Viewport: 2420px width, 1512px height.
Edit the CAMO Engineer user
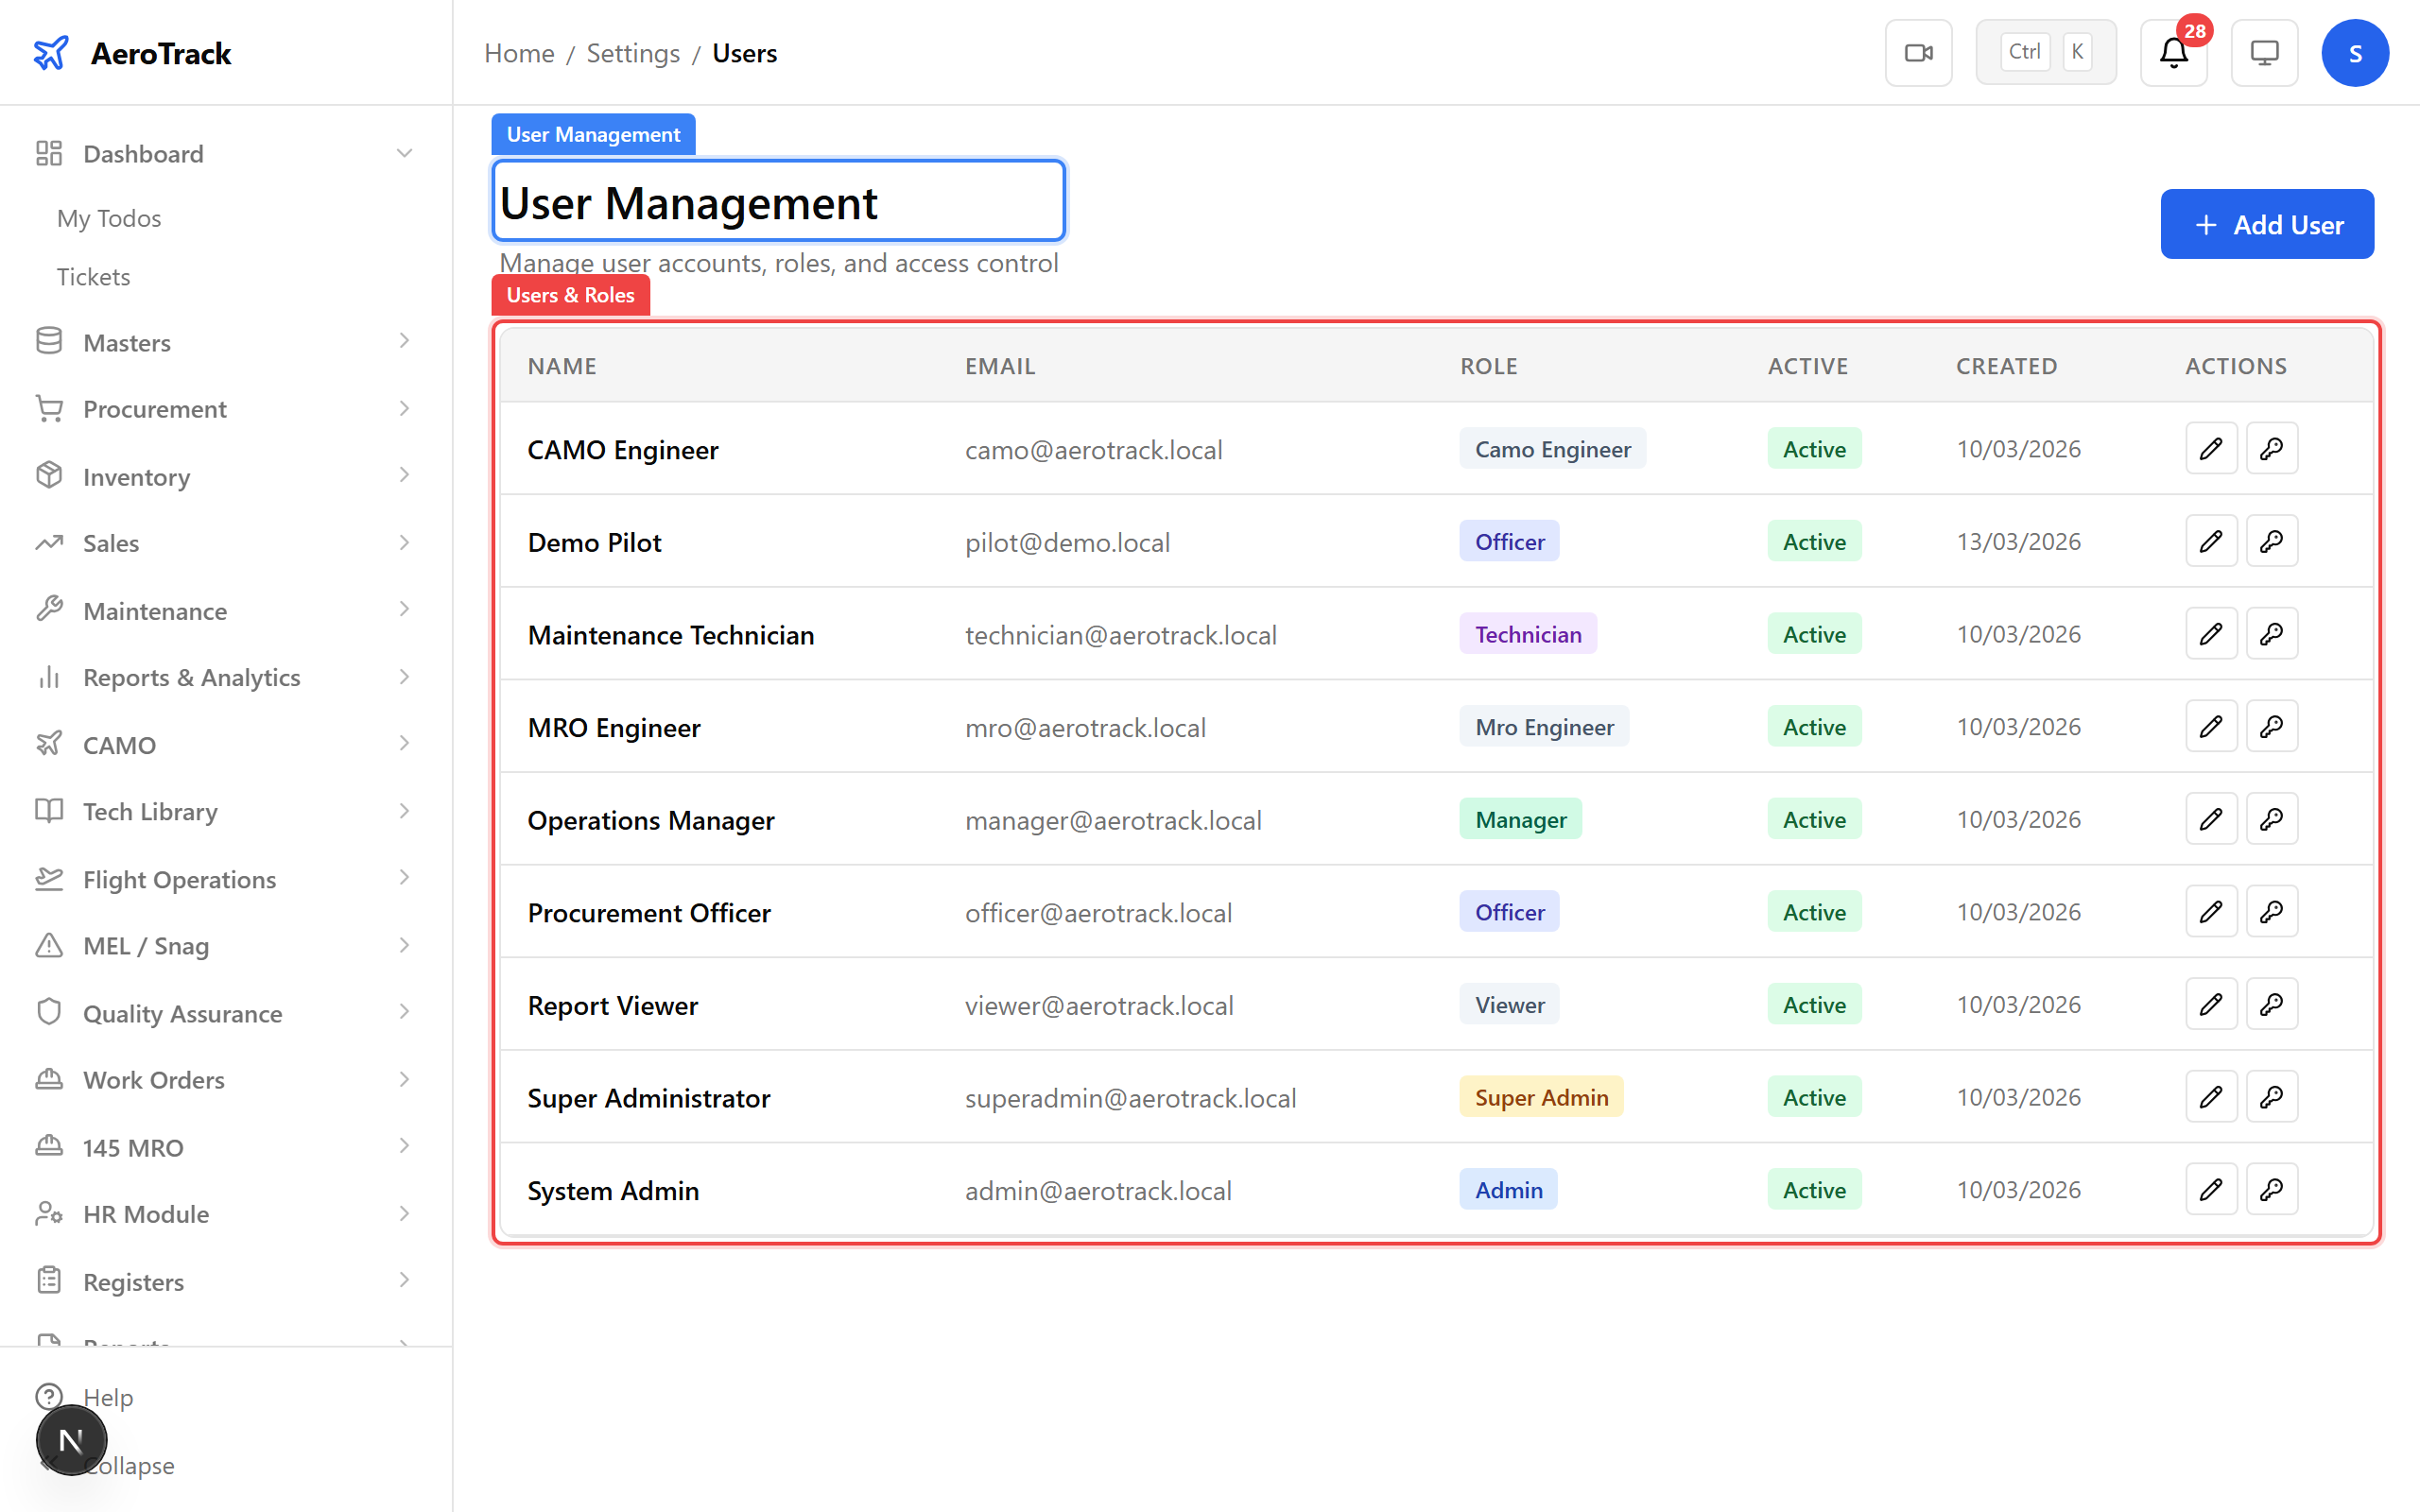2211,448
